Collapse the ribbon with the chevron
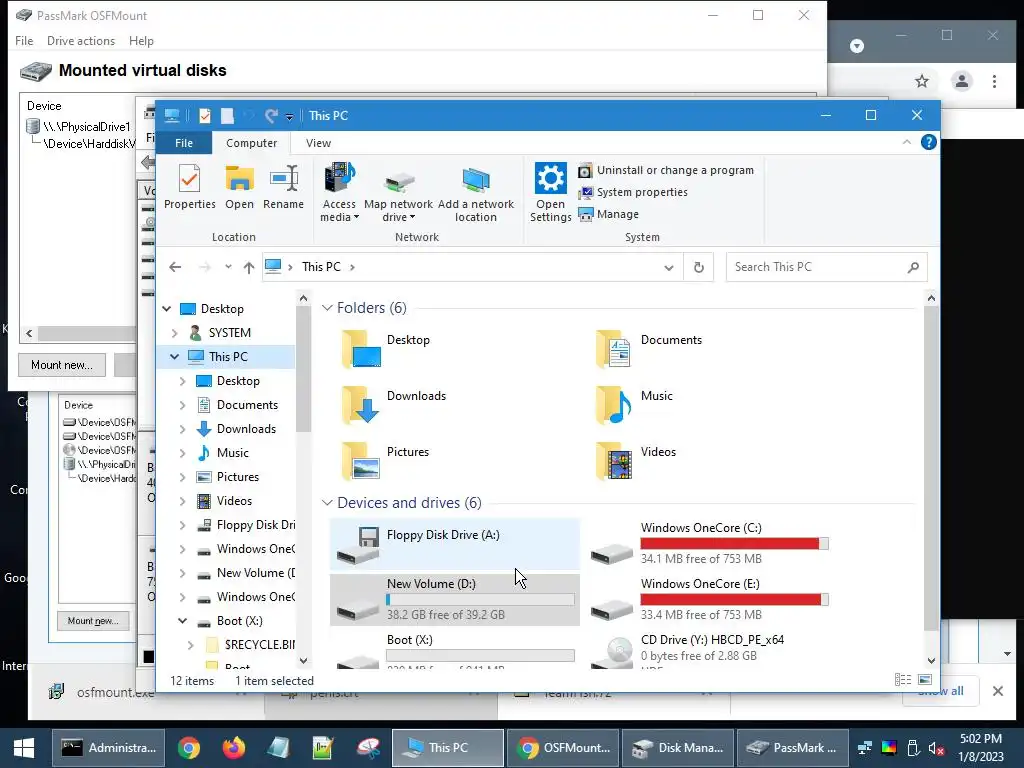Viewport: 1024px width, 768px height. click(x=906, y=142)
